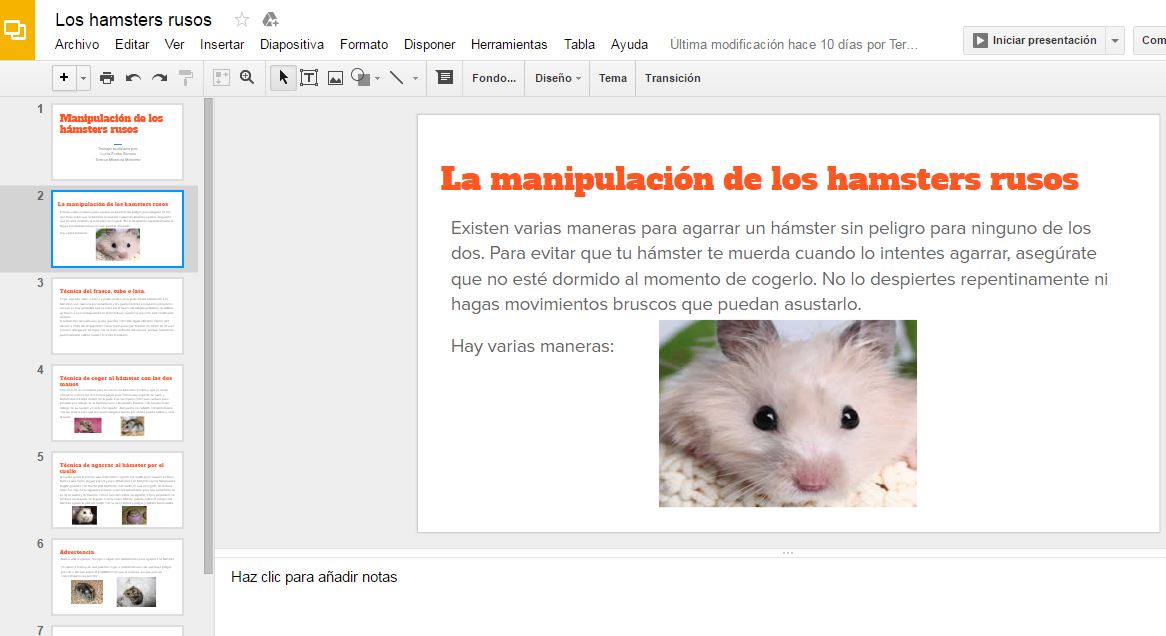Open the Ver menu

[174, 45]
